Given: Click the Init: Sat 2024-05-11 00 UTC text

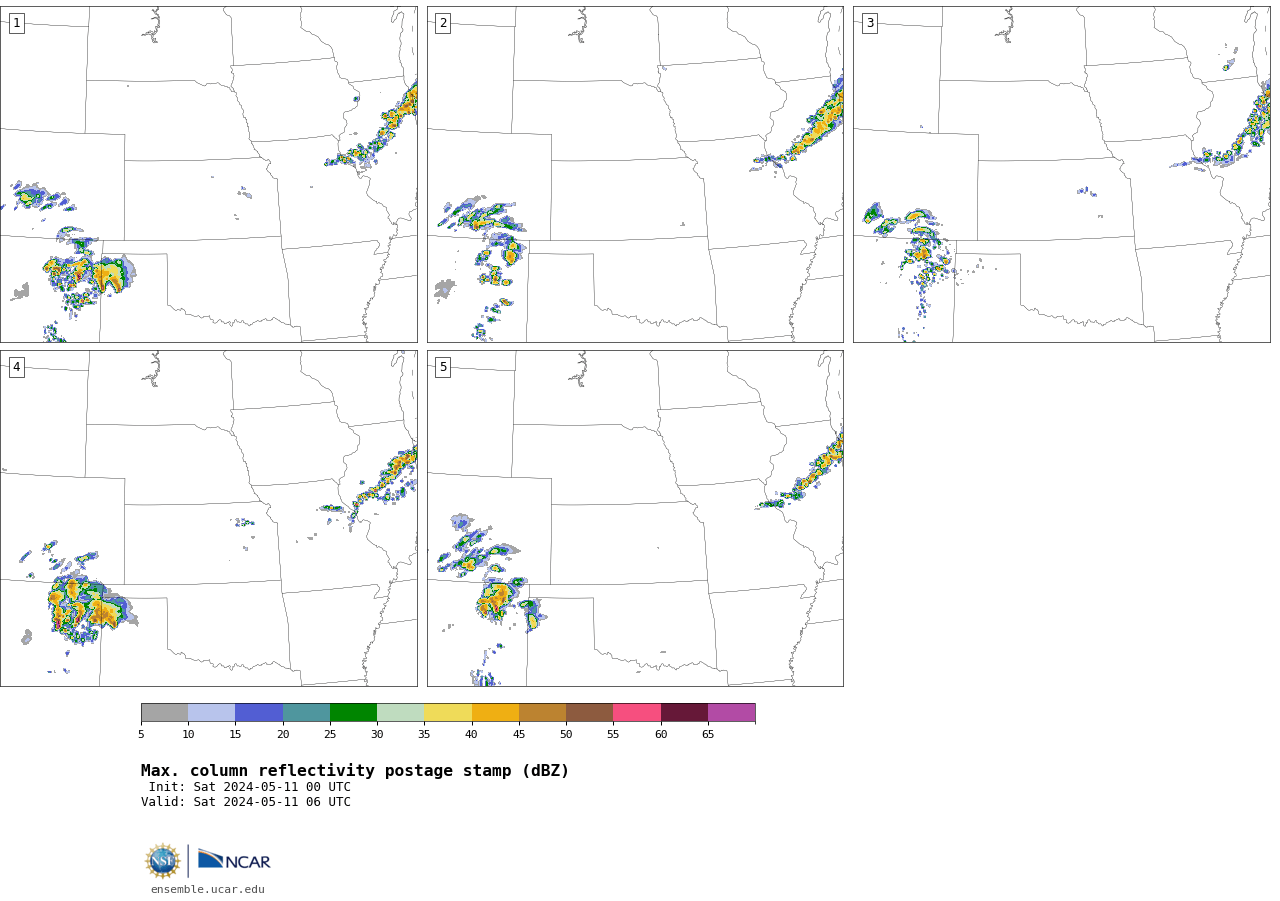Looking at the screenshot, I should tap(250, 787).
